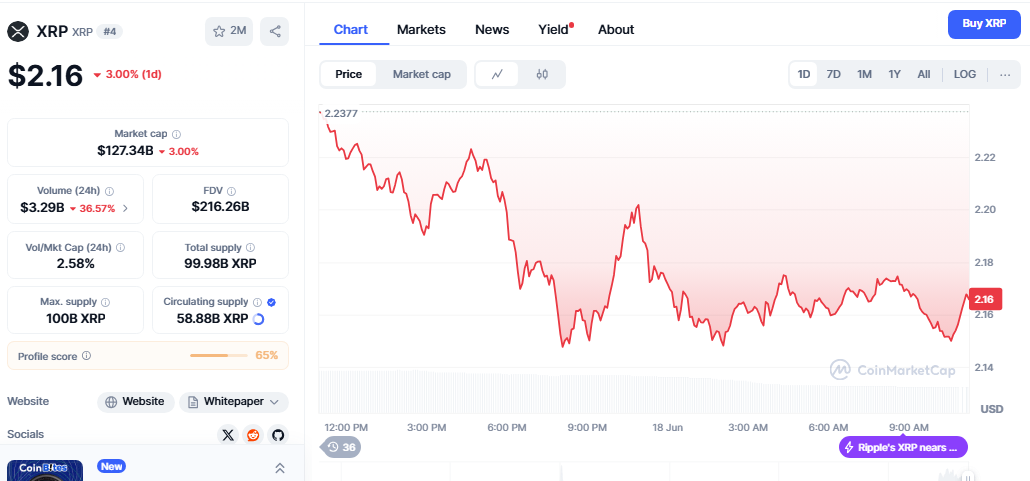Switch to the About tab
Screen dimensions: 1030x481
[616, 30]
